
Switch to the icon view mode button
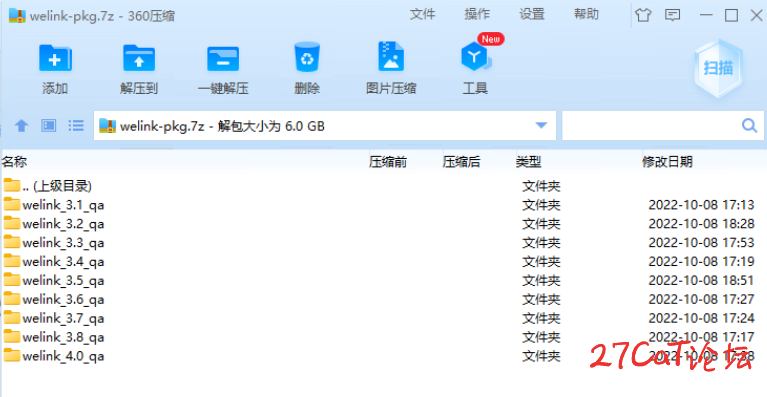[x=48, y=126]
